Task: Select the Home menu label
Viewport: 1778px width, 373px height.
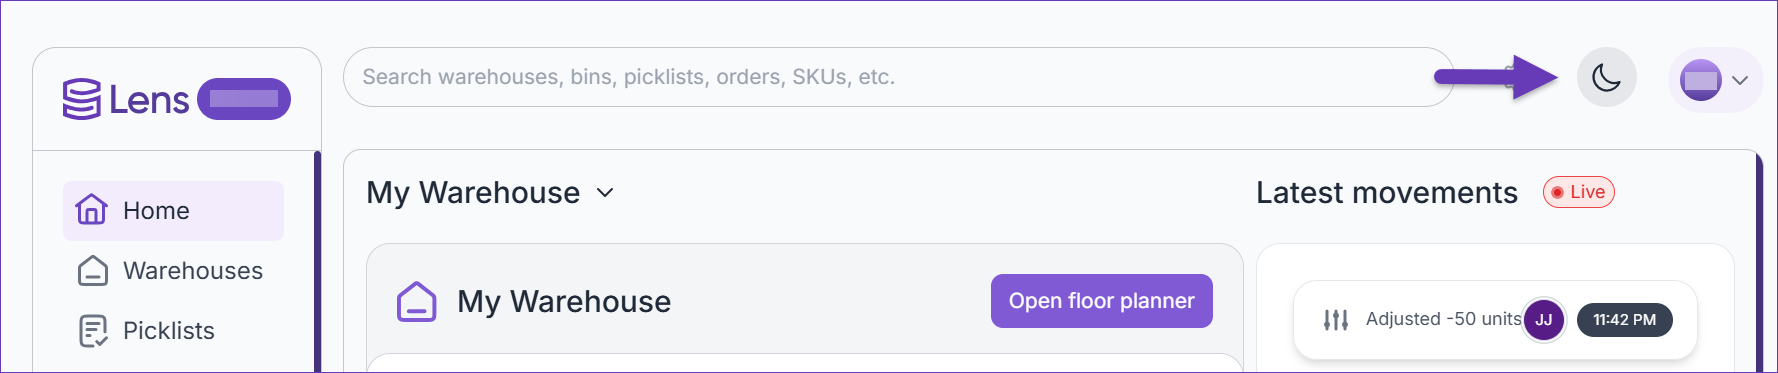Action: (156, 211)
